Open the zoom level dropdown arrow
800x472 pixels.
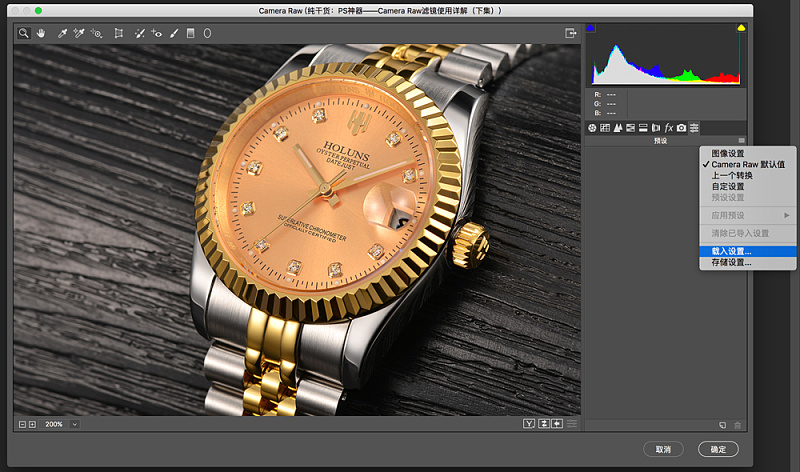click(x=74, y=424)
